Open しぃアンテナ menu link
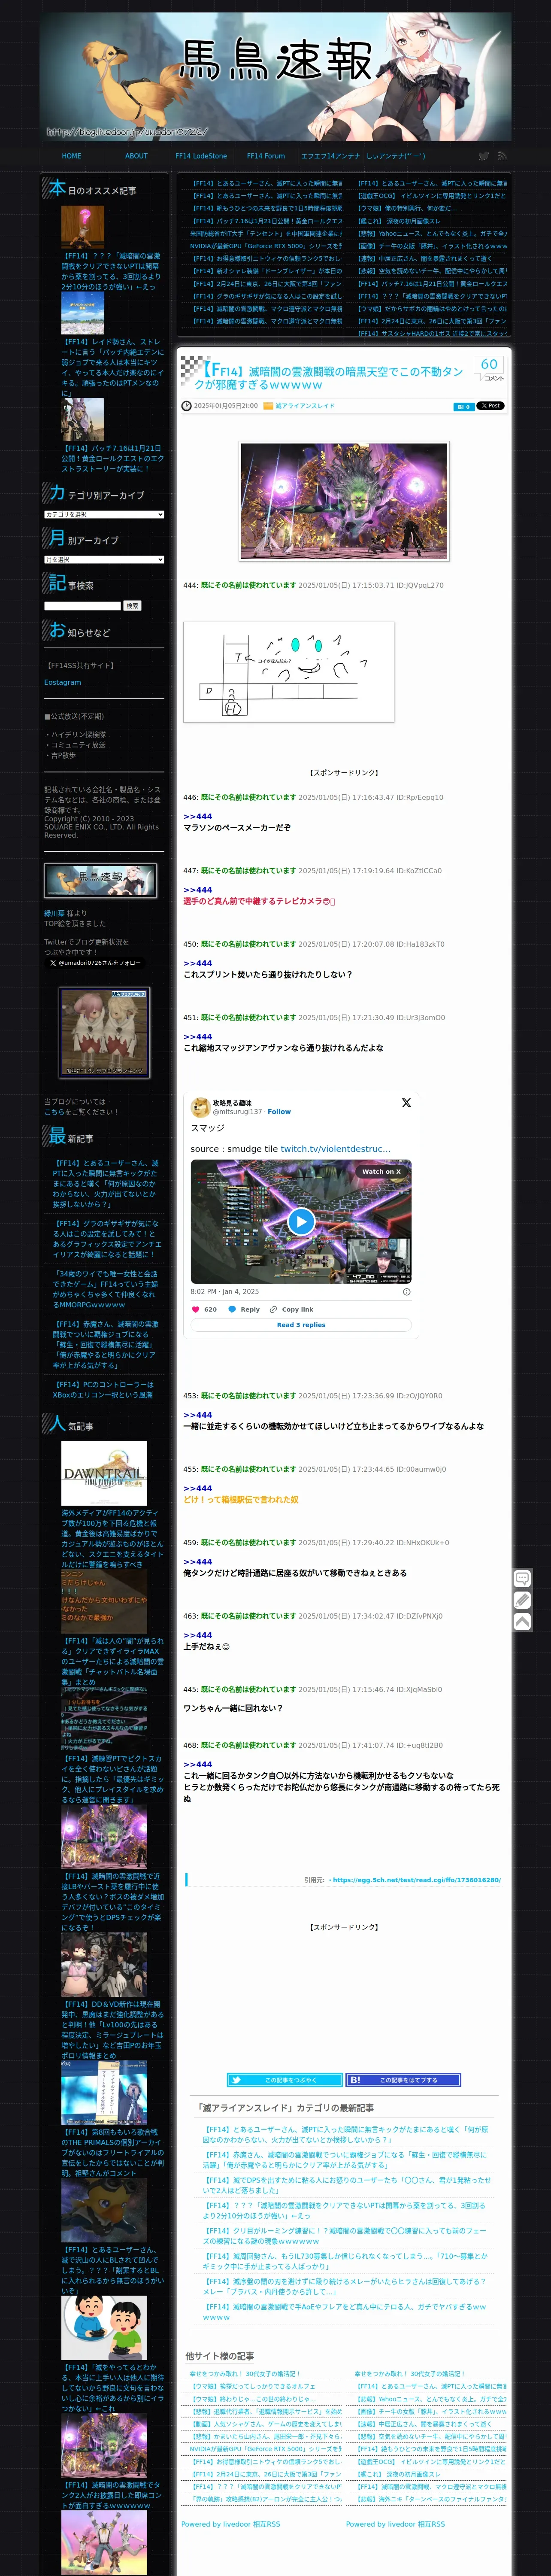 [x=396, y=156]
